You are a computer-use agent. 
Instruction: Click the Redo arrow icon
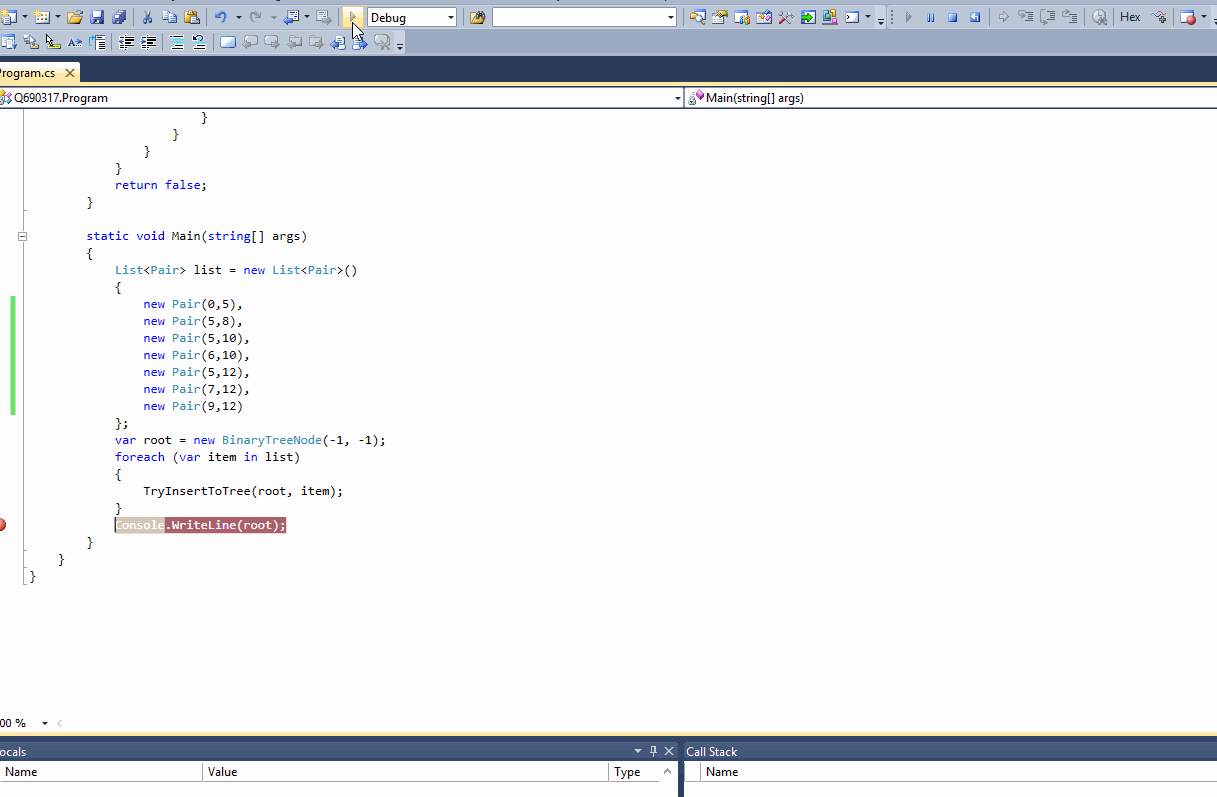(256, 17)
